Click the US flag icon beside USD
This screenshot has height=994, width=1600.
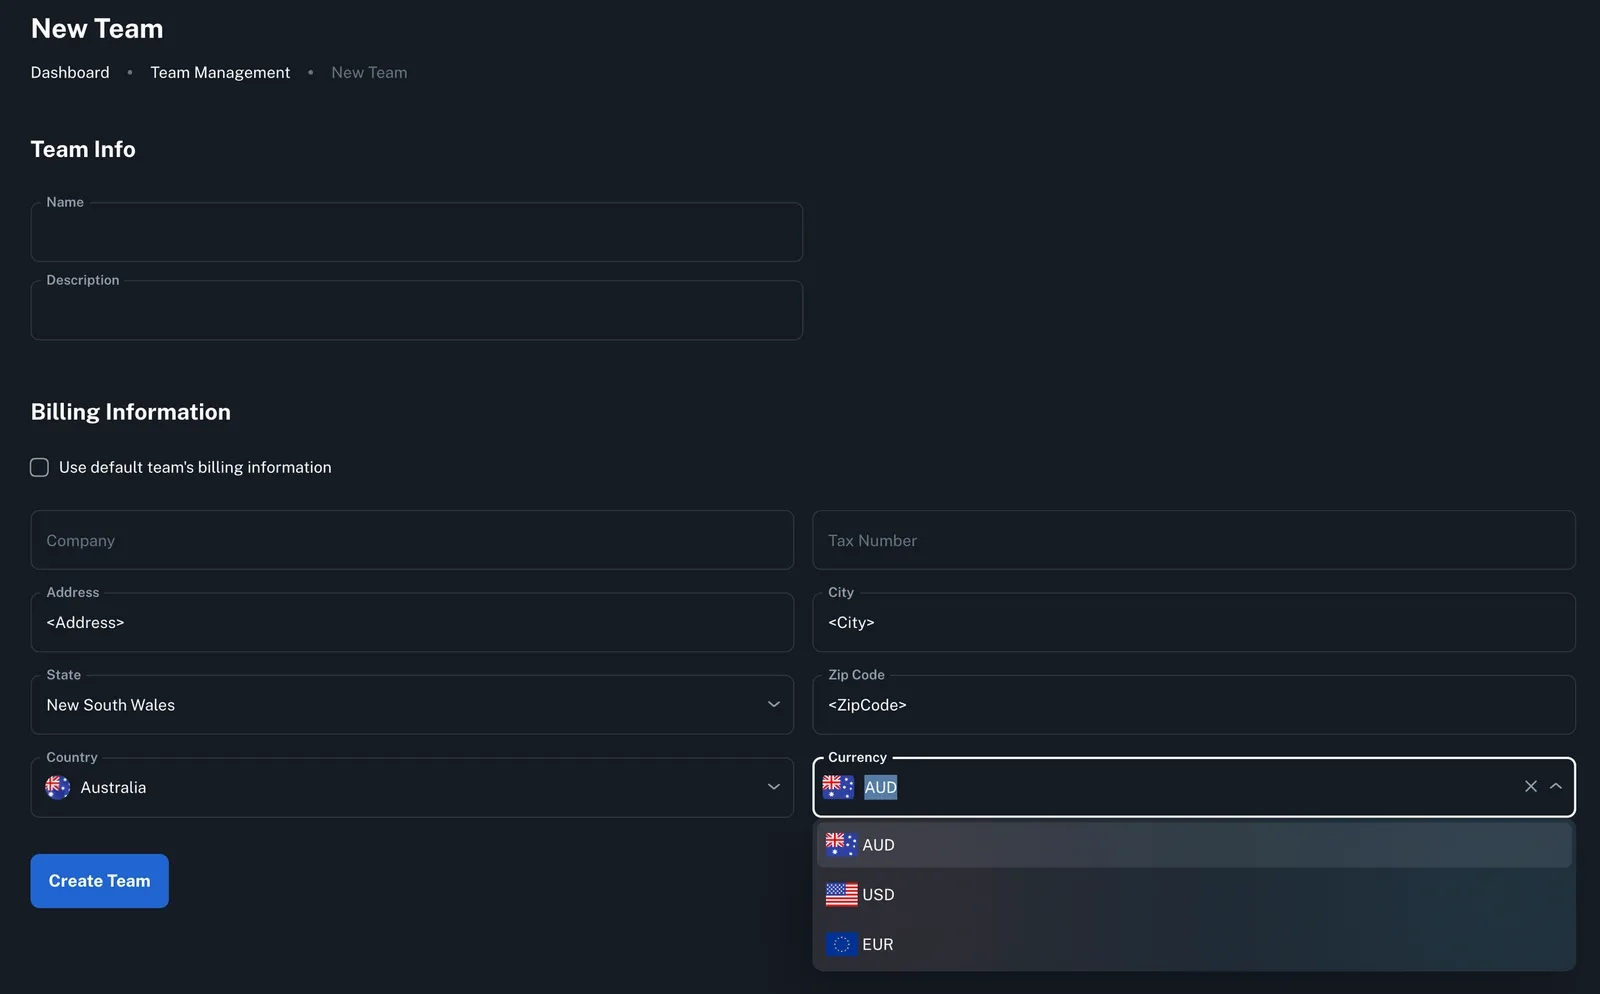click(841, 895)
